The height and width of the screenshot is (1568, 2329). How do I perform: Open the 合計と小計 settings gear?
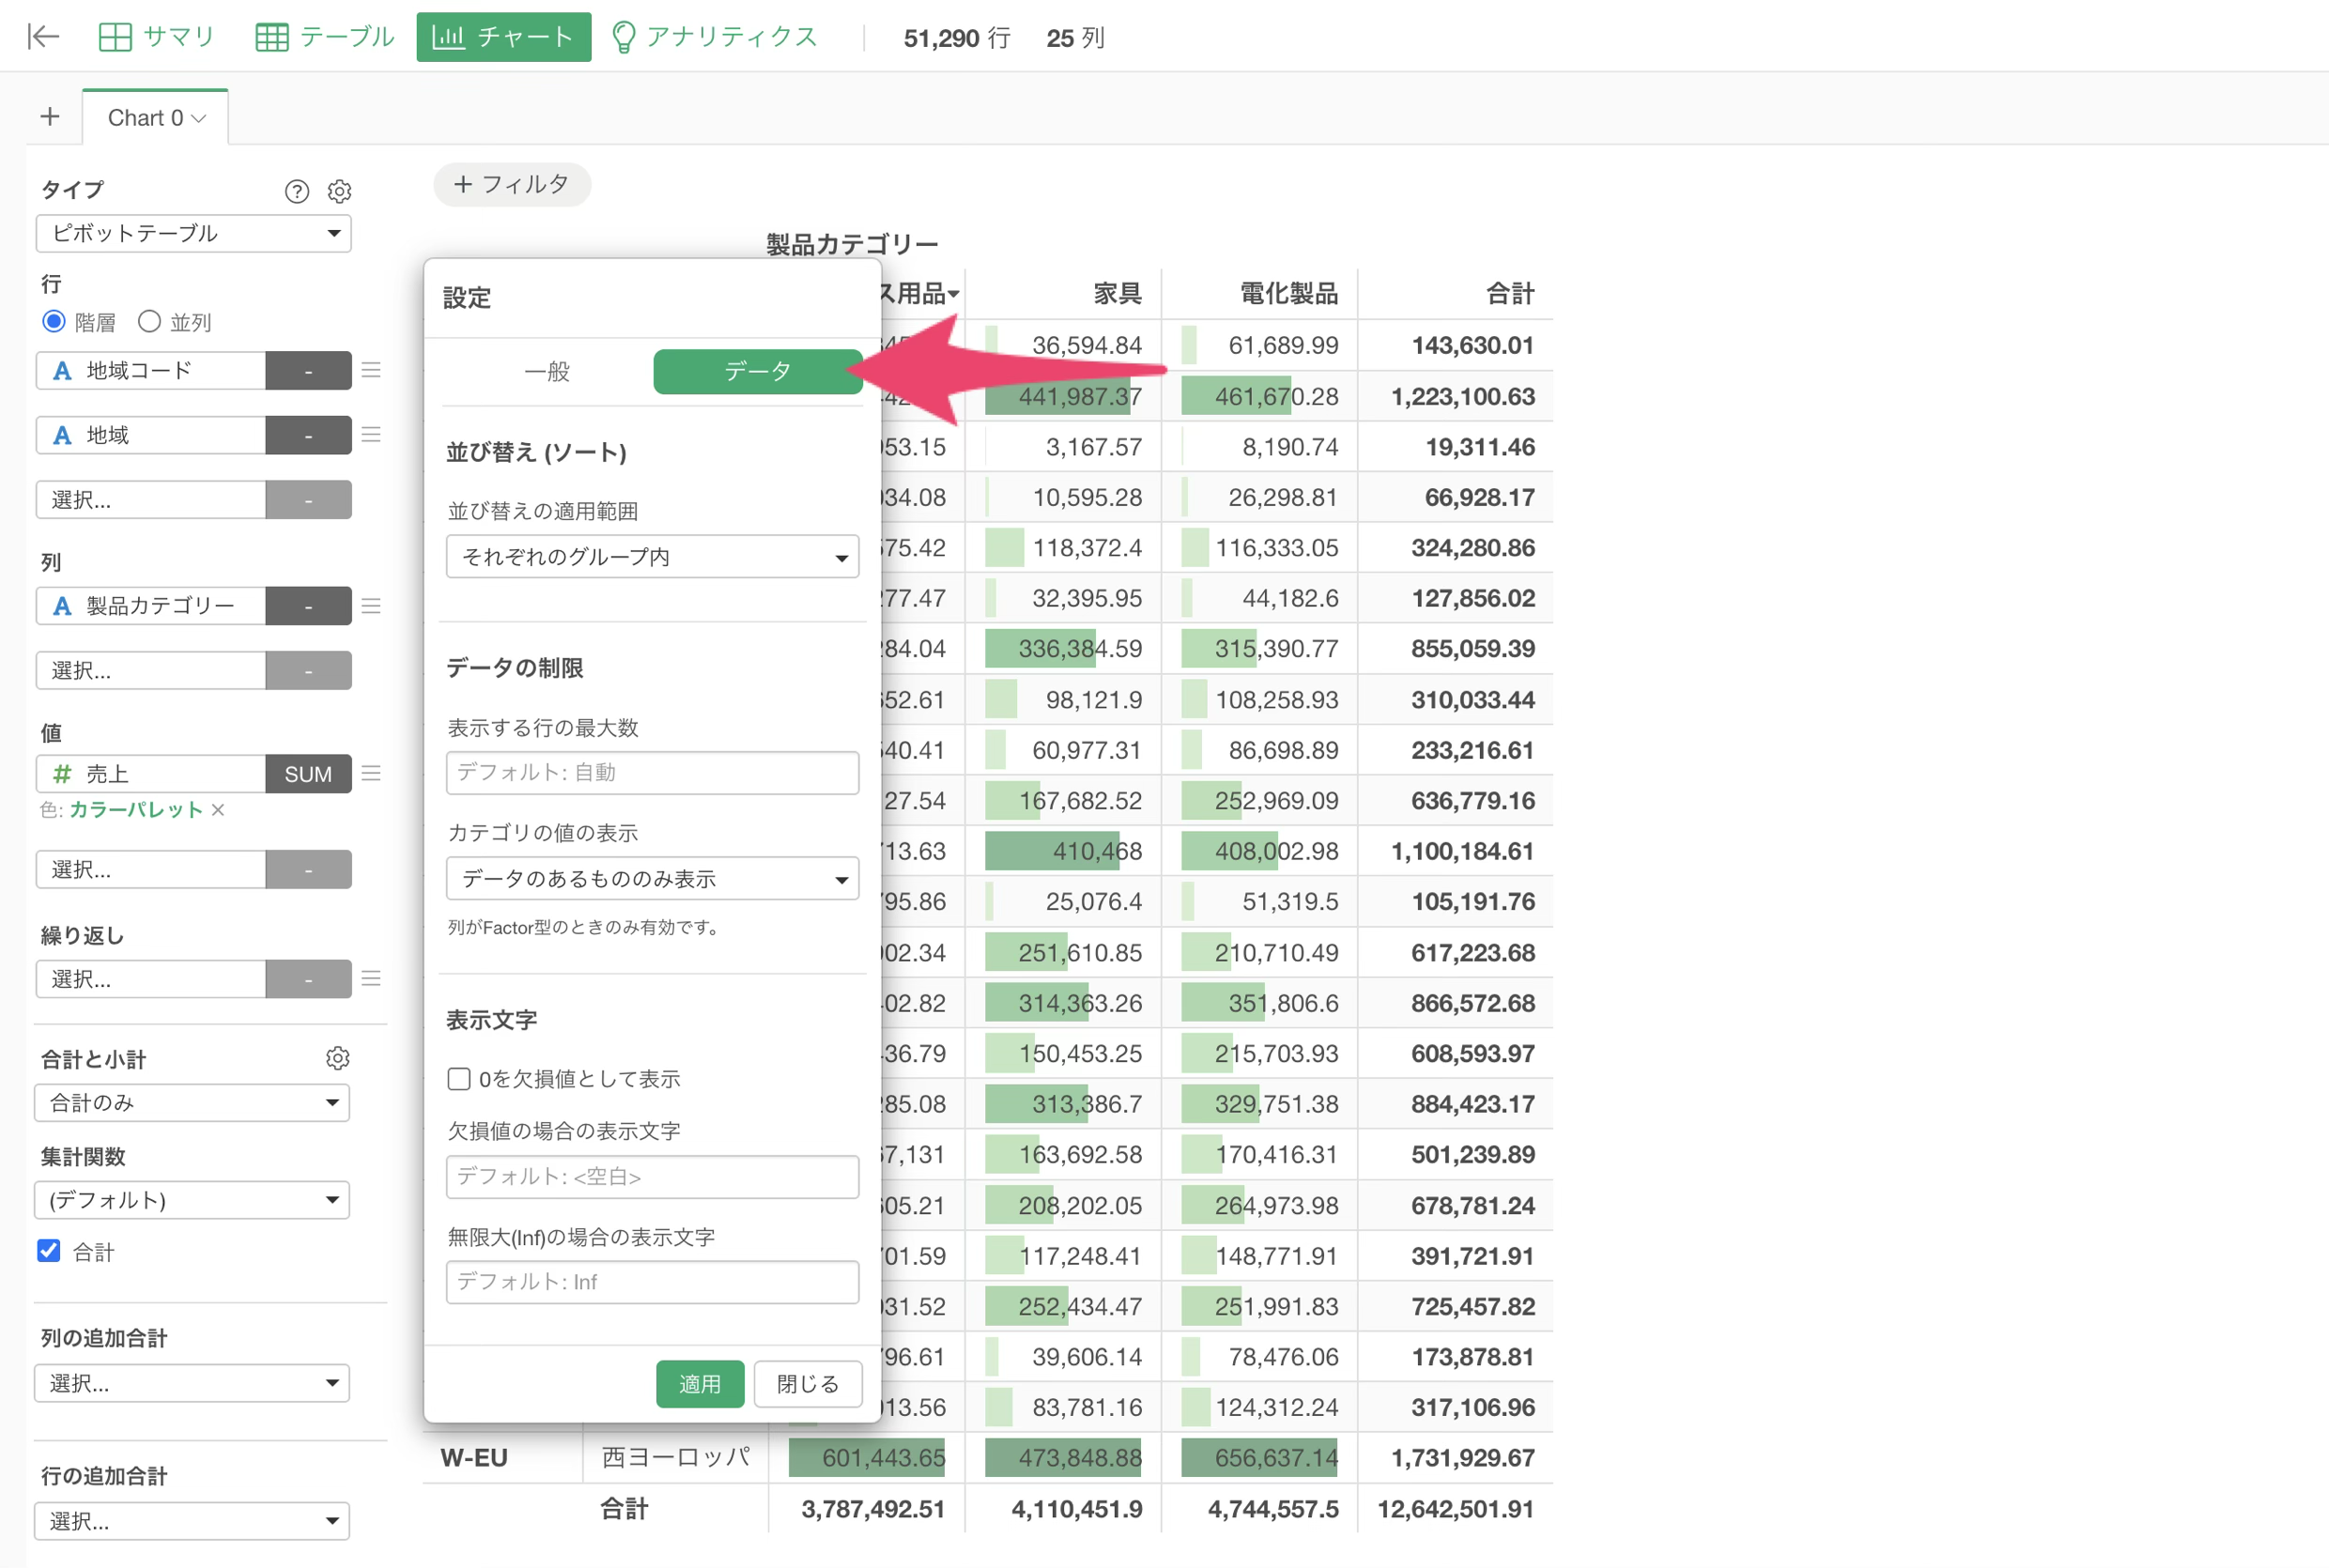[x=338, y=1058]
